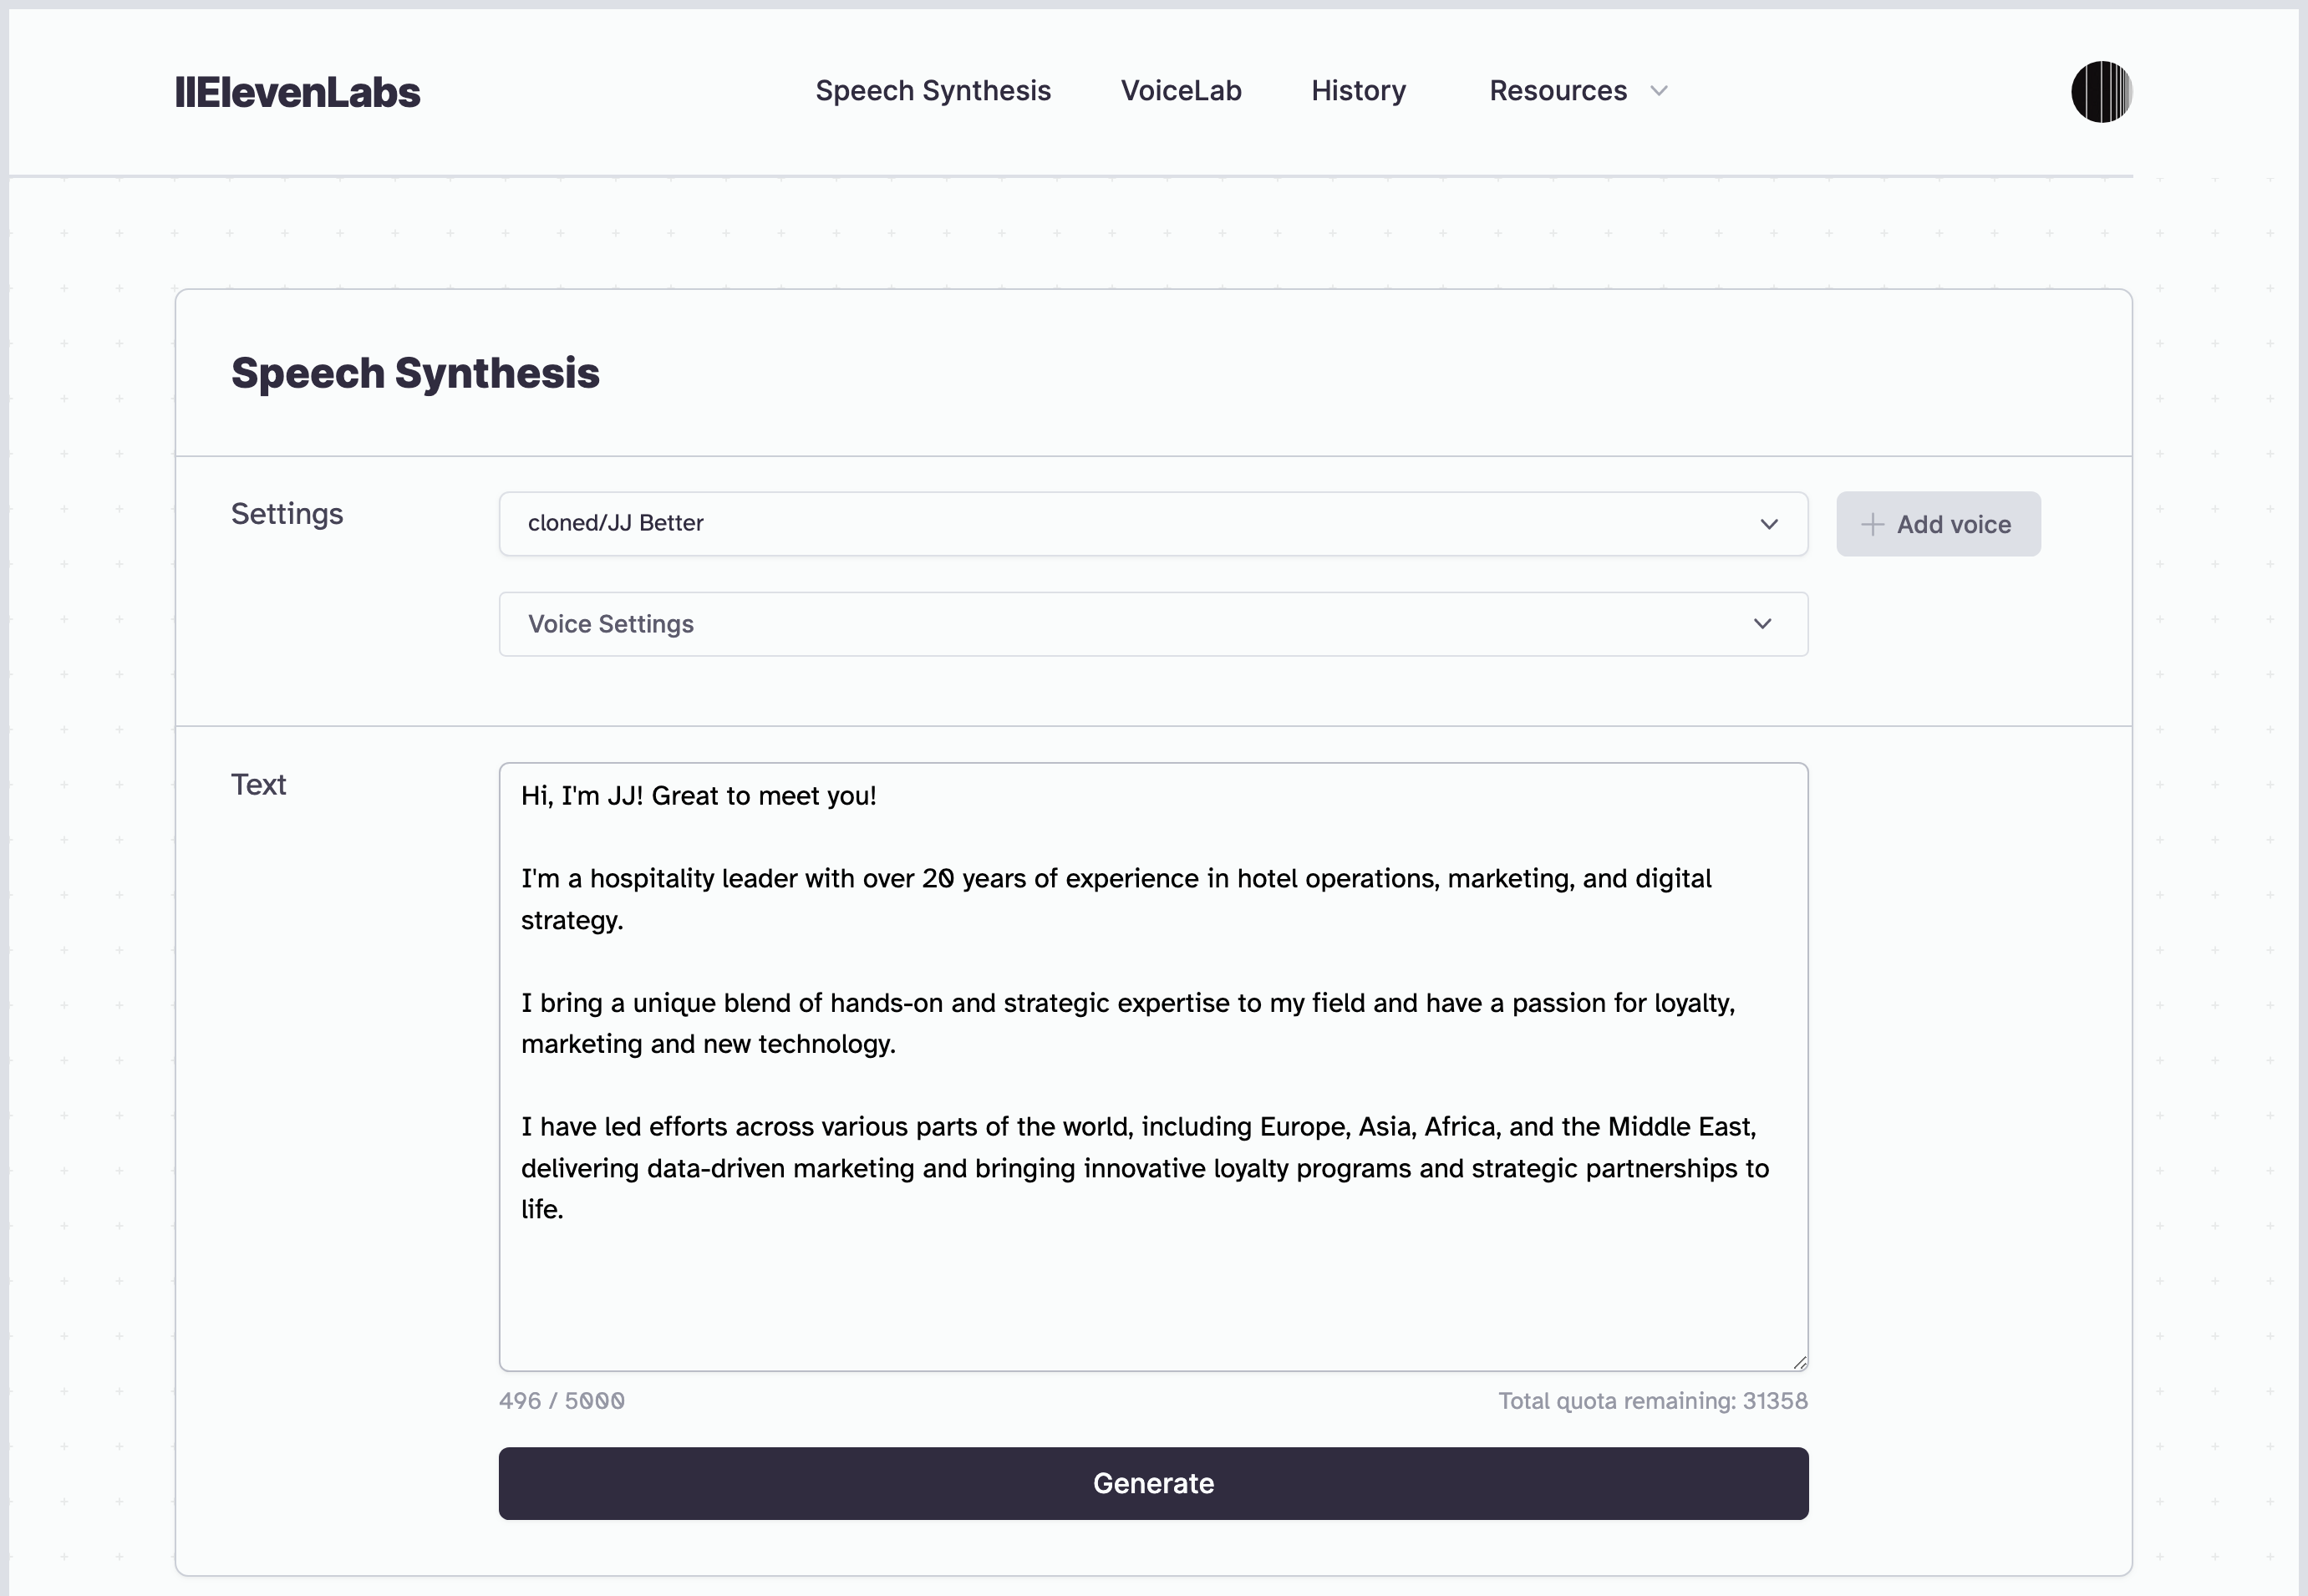This screenshot has height=1596, width=2308.
Task: Click the voice selector chevron arrow
Action: 1769,524
